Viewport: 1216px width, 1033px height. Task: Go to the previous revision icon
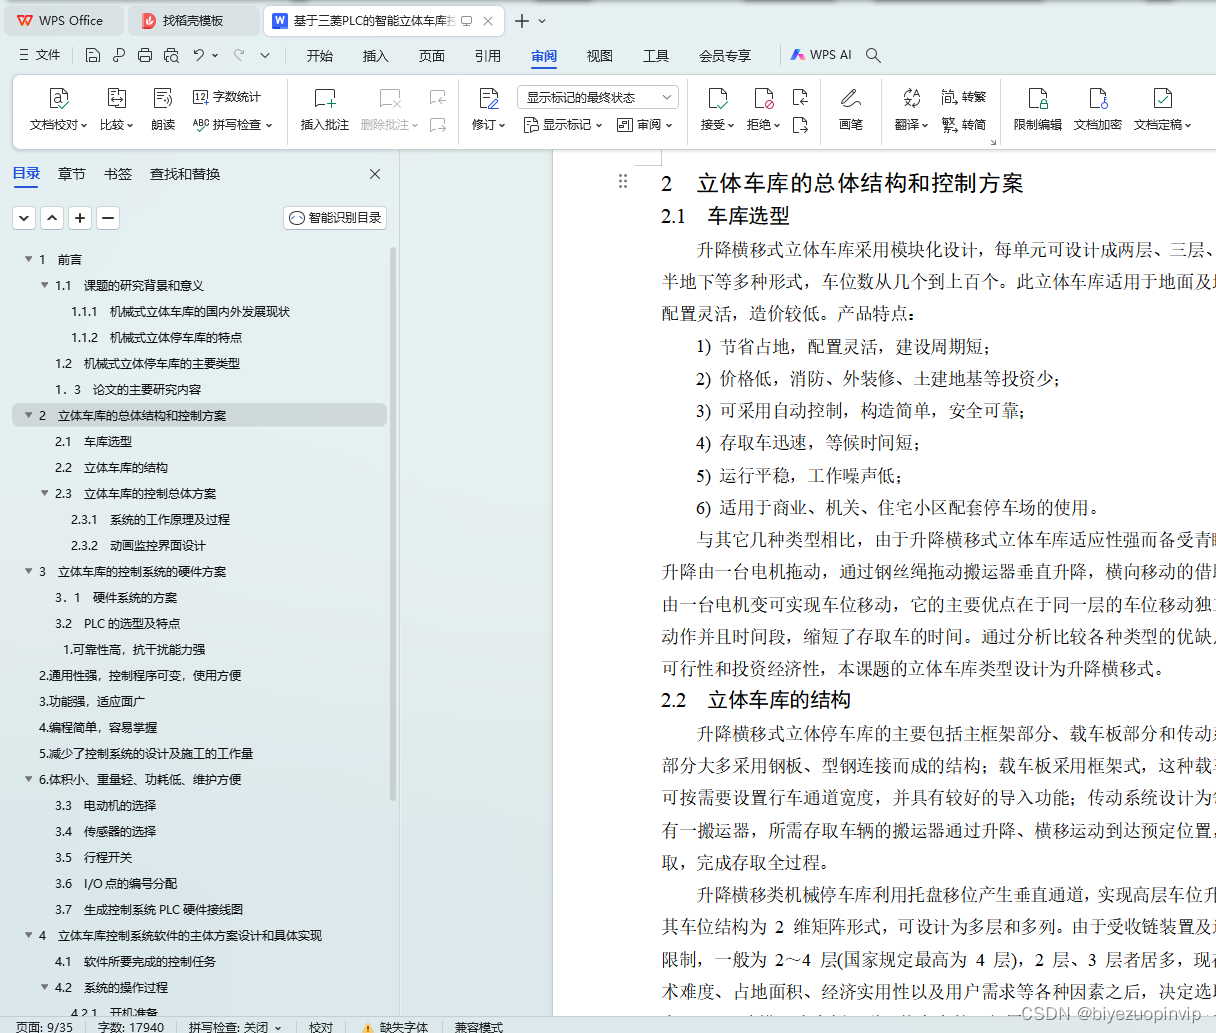(800, 97)
